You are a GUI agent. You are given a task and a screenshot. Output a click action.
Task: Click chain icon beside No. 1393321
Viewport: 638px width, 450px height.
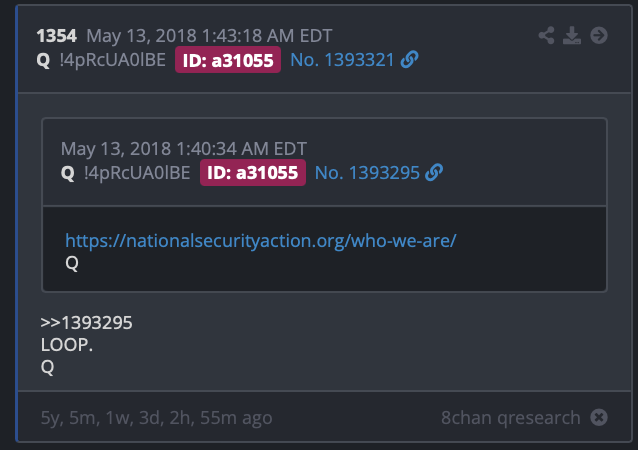(x=409, y=60)
